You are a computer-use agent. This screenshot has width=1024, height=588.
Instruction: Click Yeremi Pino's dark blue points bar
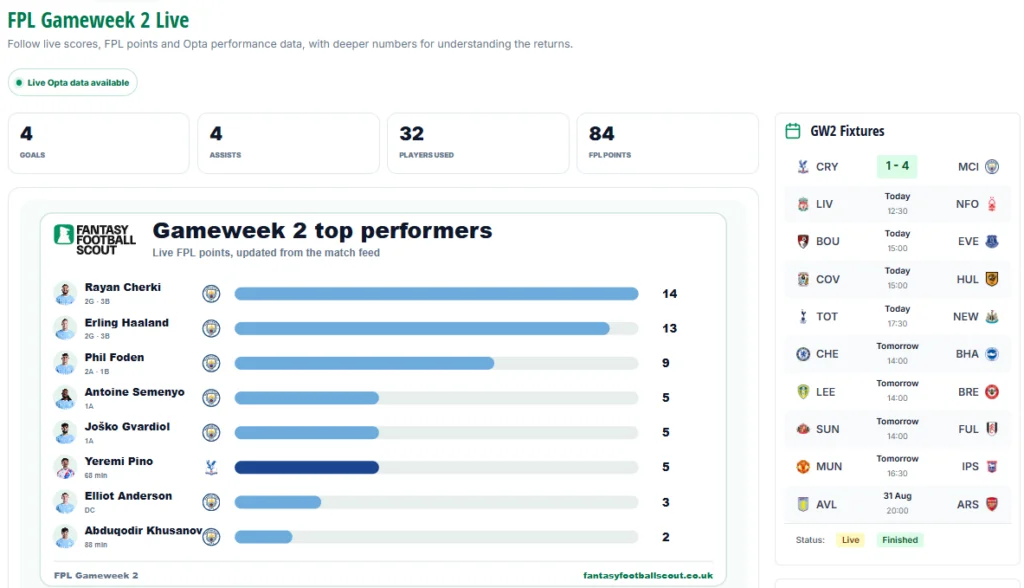pyautogui.click(x=307, y=467)
